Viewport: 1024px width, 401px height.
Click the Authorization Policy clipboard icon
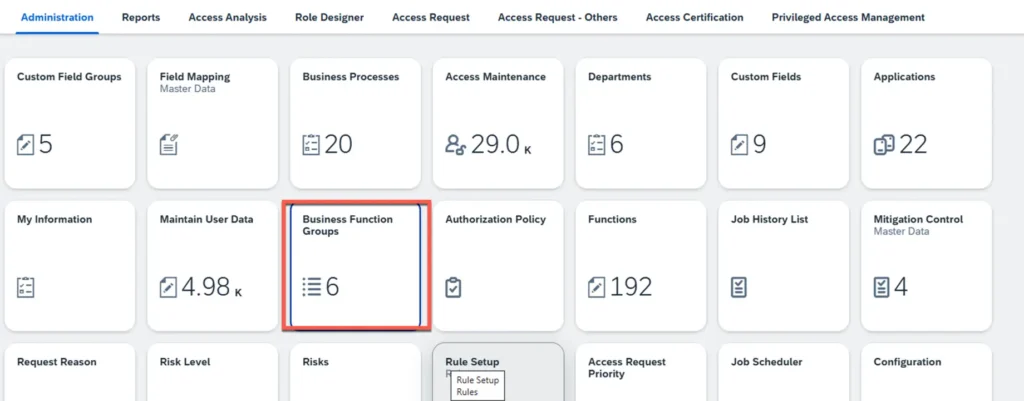454,288
